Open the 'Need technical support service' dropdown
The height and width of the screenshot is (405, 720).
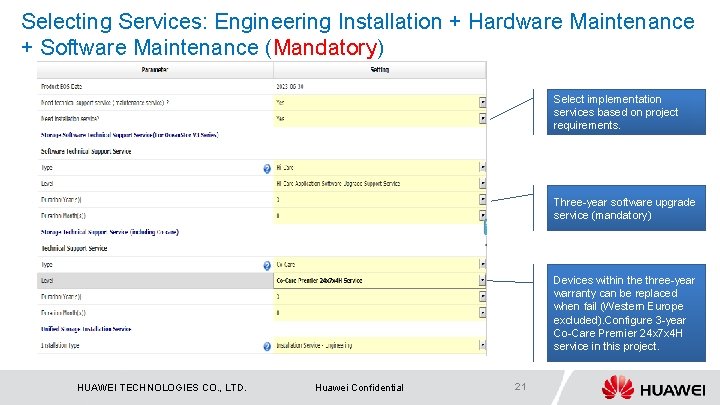click(x=482, y=103)
